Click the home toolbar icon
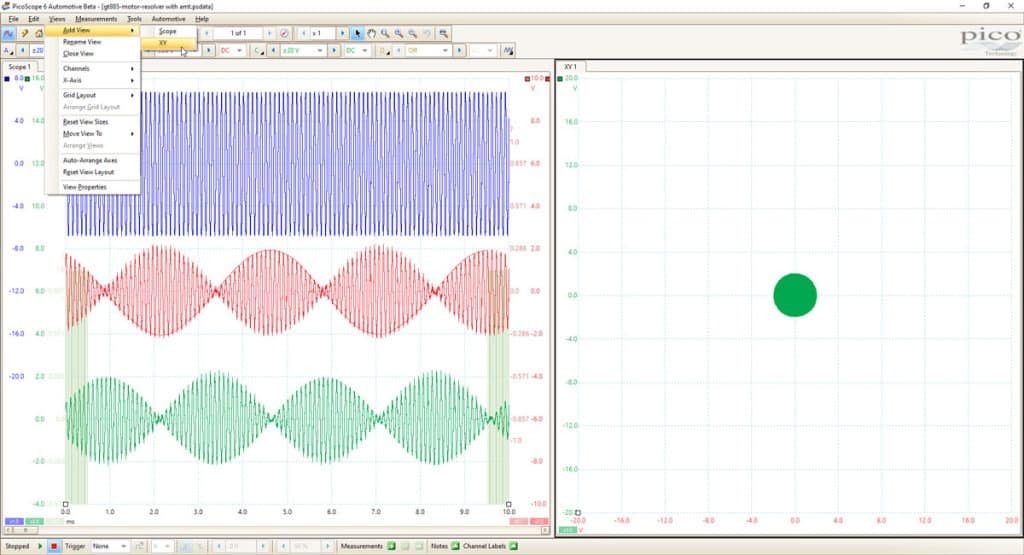Viewport: 1024px width, 555px height. click(39, 33)
